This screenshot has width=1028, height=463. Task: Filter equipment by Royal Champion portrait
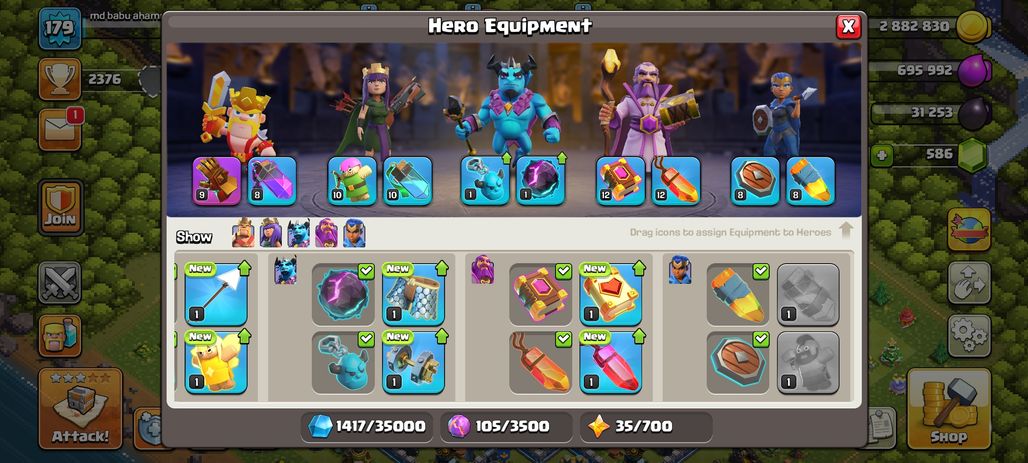coord(354,233)
